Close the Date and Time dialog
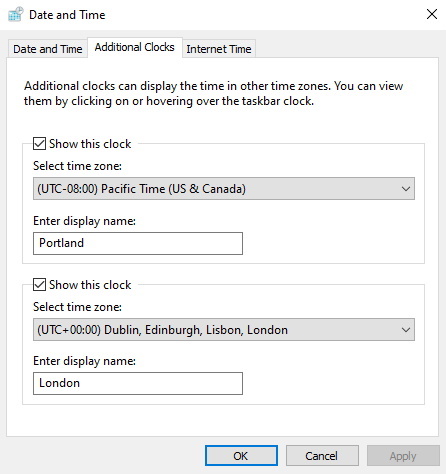Viewport: 446px width, 474px height. coord(432,14)
